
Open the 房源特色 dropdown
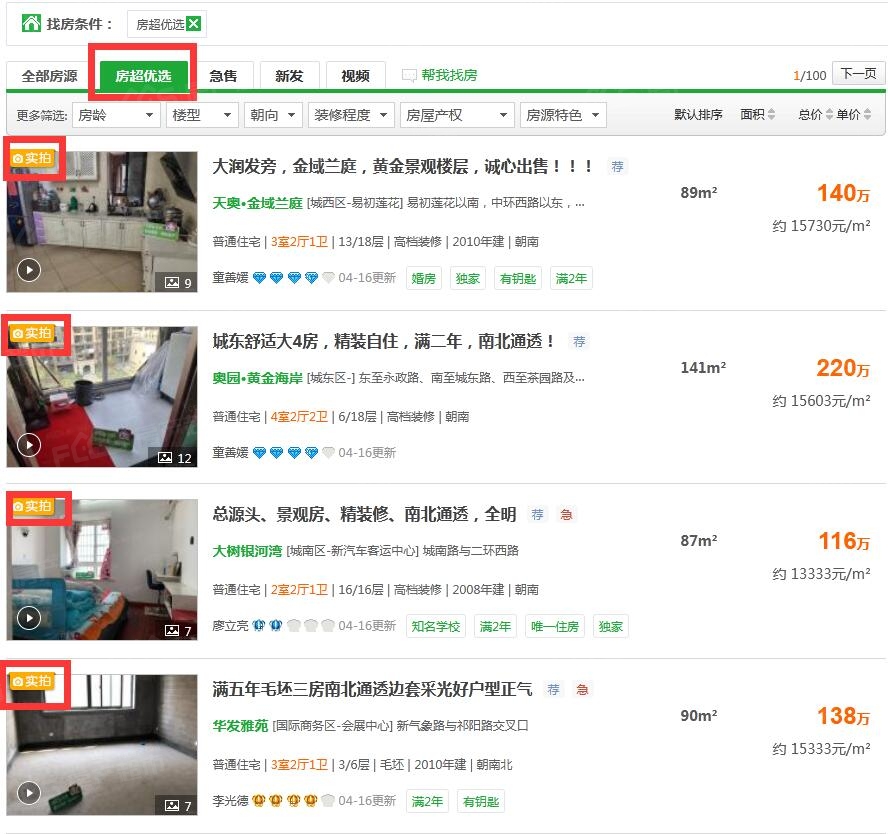pos(563,115)
